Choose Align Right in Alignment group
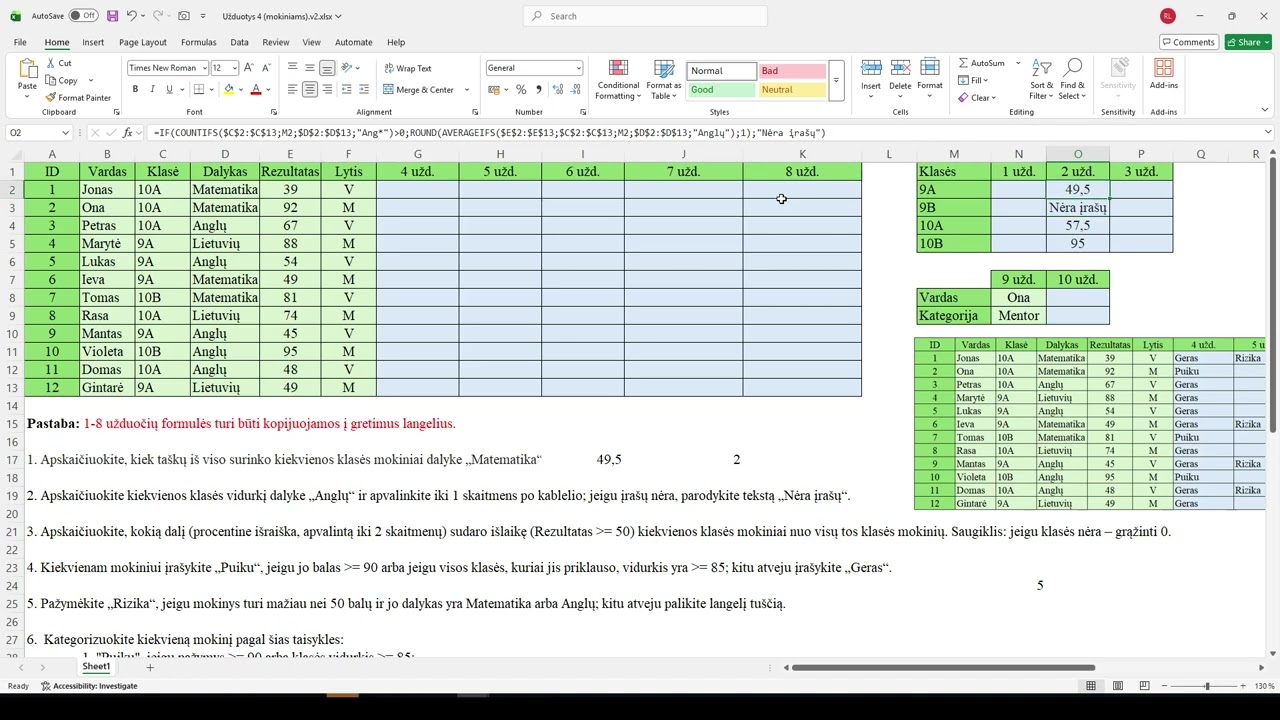Screen dimensions: 1280x720 pos(327,89)
